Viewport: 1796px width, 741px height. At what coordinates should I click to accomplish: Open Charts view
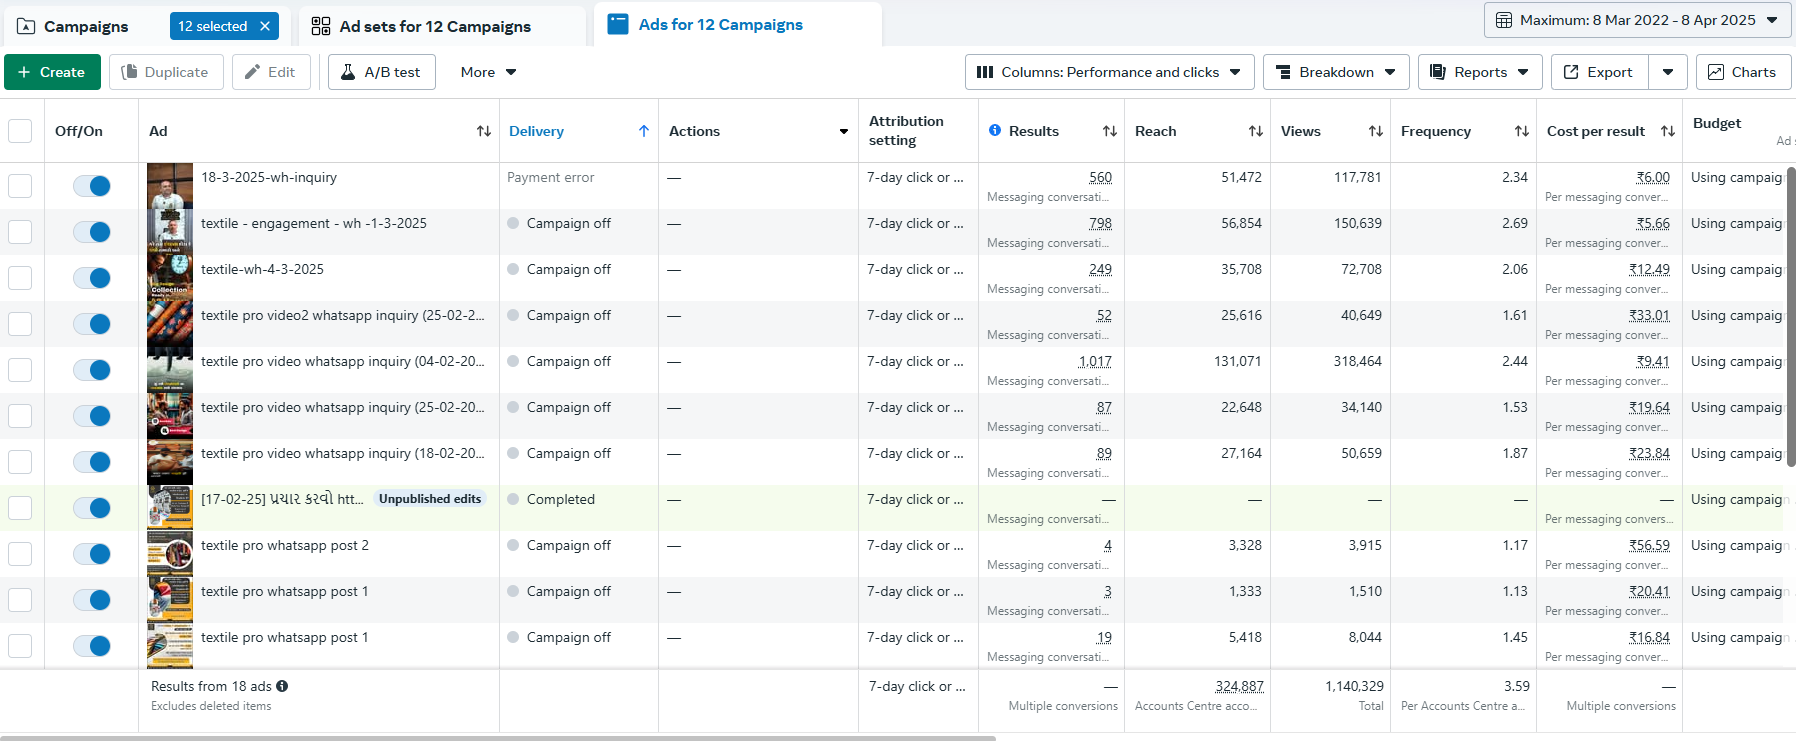(1742, 72)
